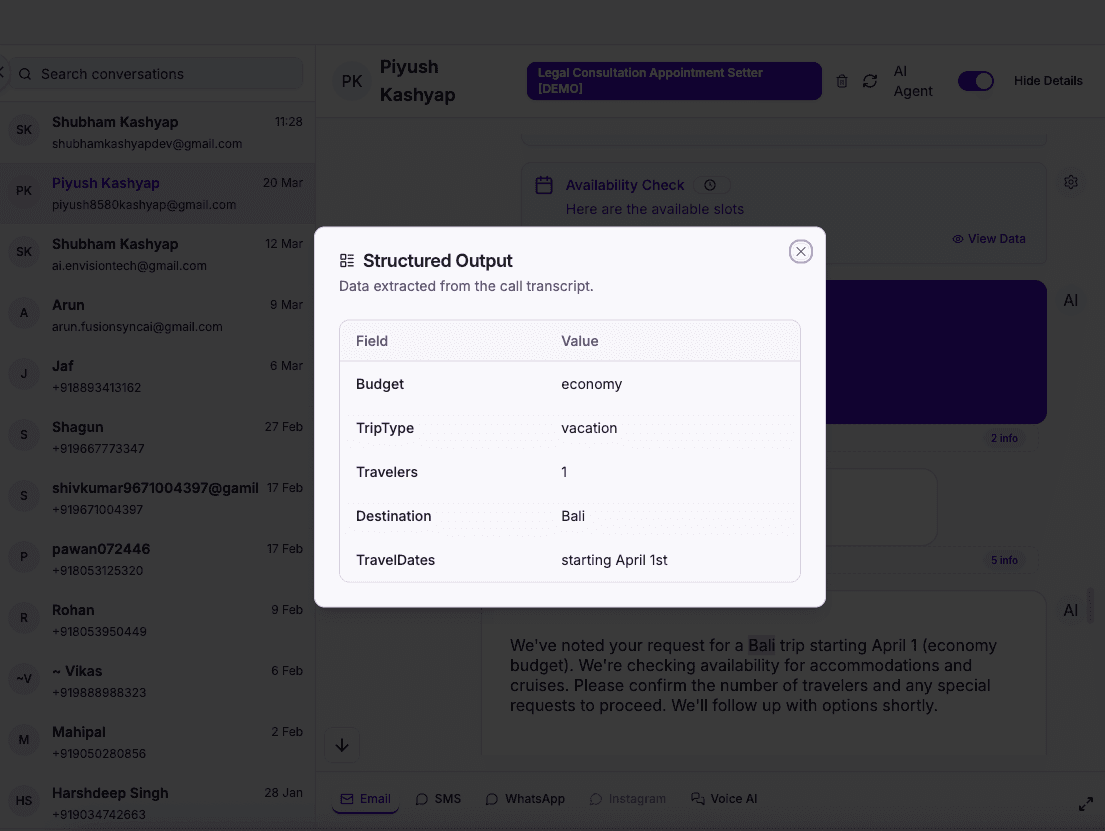The width and height of the screenshot is (1105, 831).
Task: Expand the 2 info badge
Action: click(1004, 438)
